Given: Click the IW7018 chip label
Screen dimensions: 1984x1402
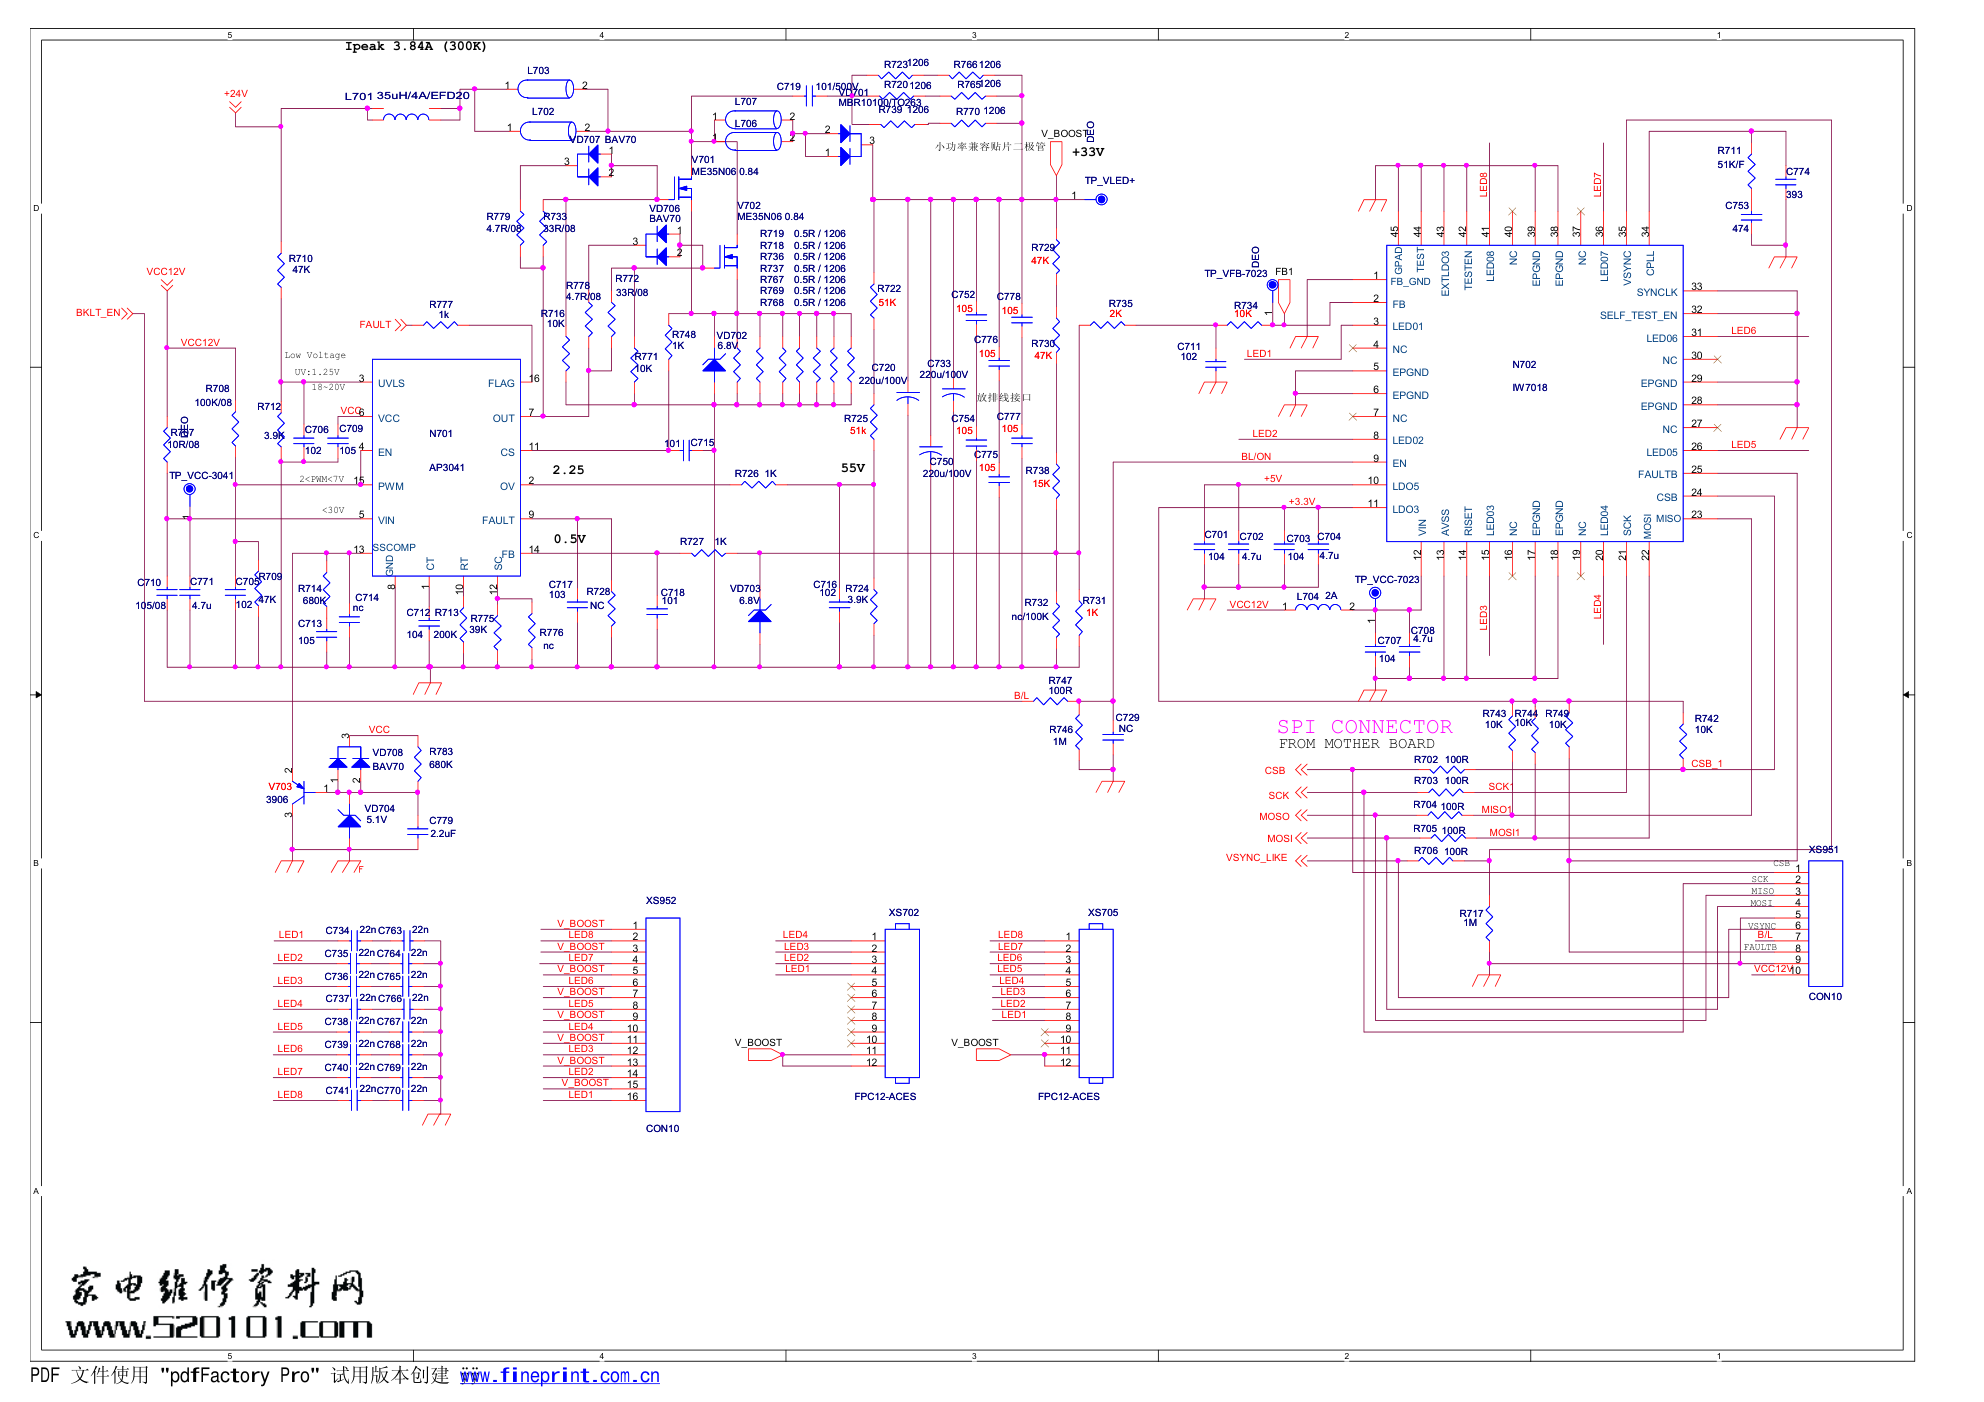Looking at the screenshot, I should [x=1529, y=388].
